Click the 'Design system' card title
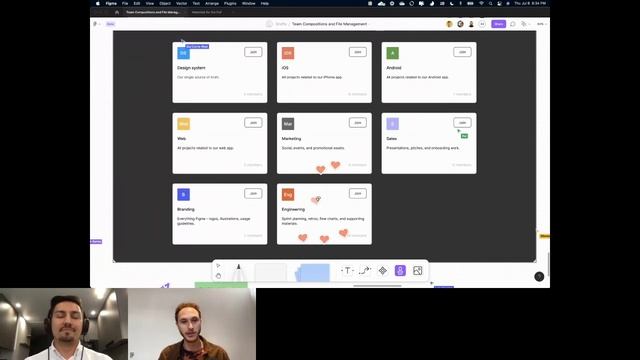The height and width of the screenshot is (360, 640). pyautogui.click(x=191, y=68)
